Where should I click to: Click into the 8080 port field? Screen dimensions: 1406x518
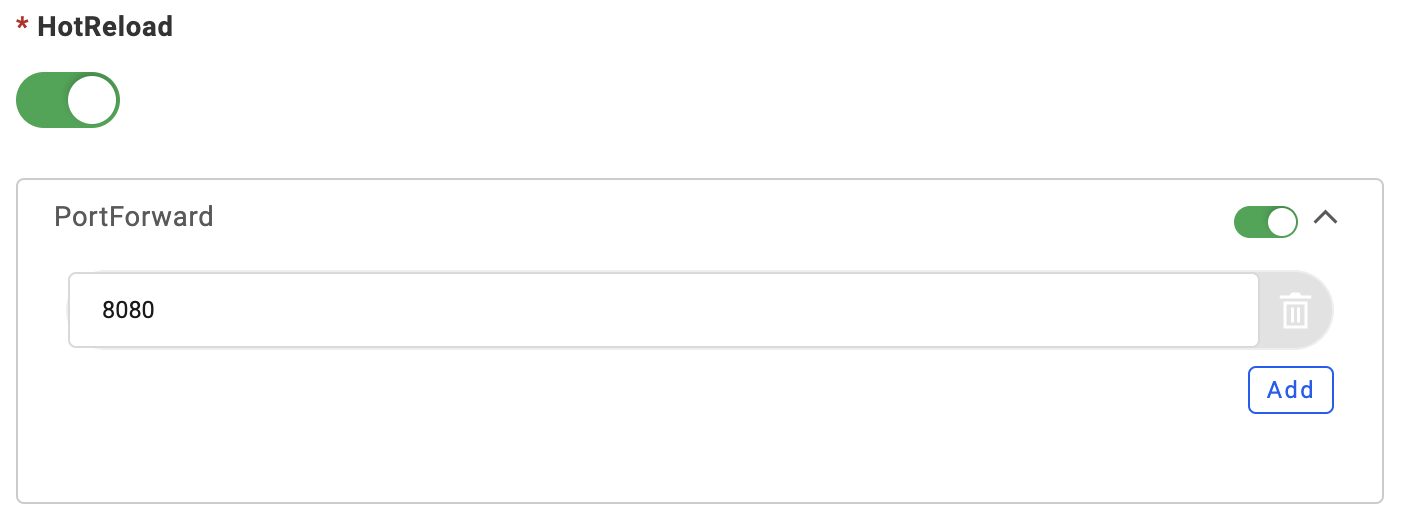[x=660, y=310]
